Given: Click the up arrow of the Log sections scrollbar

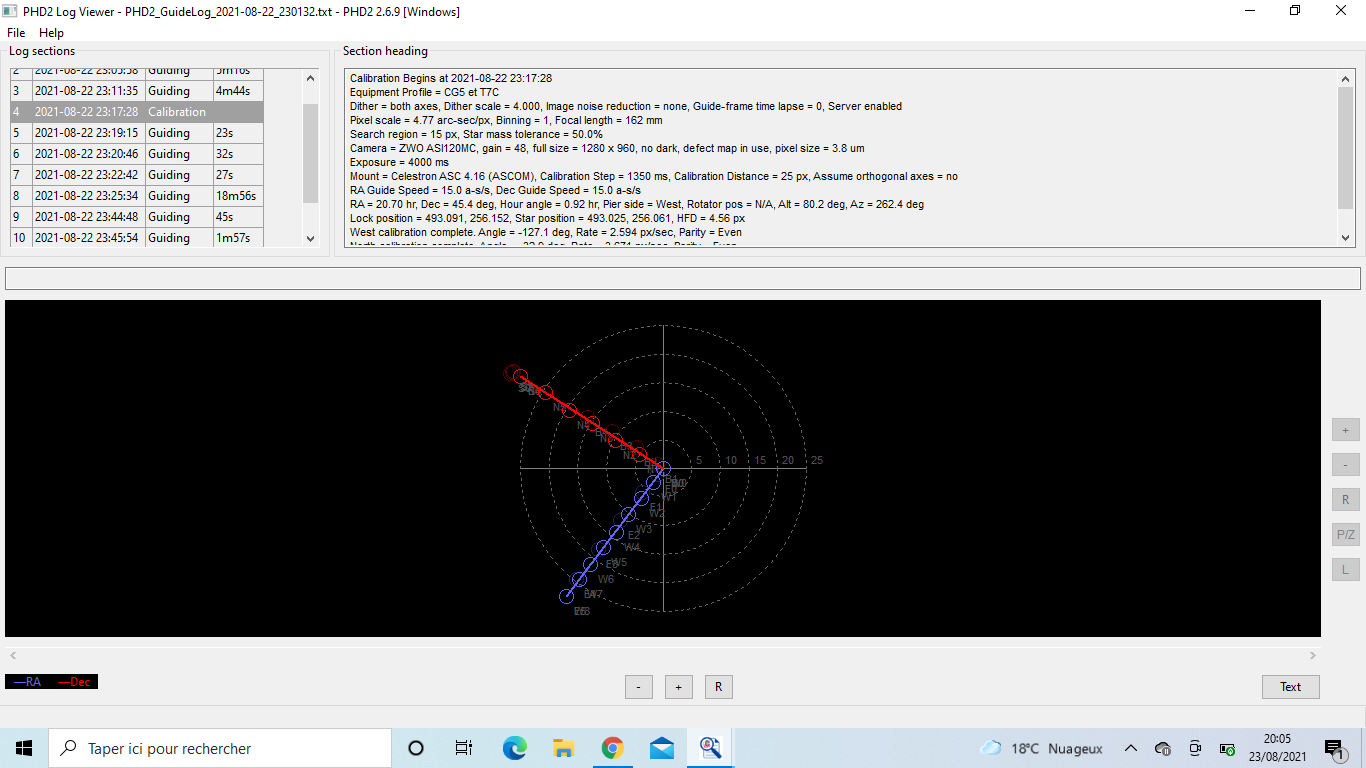Looking at the screenshot, I should point(310,78).
